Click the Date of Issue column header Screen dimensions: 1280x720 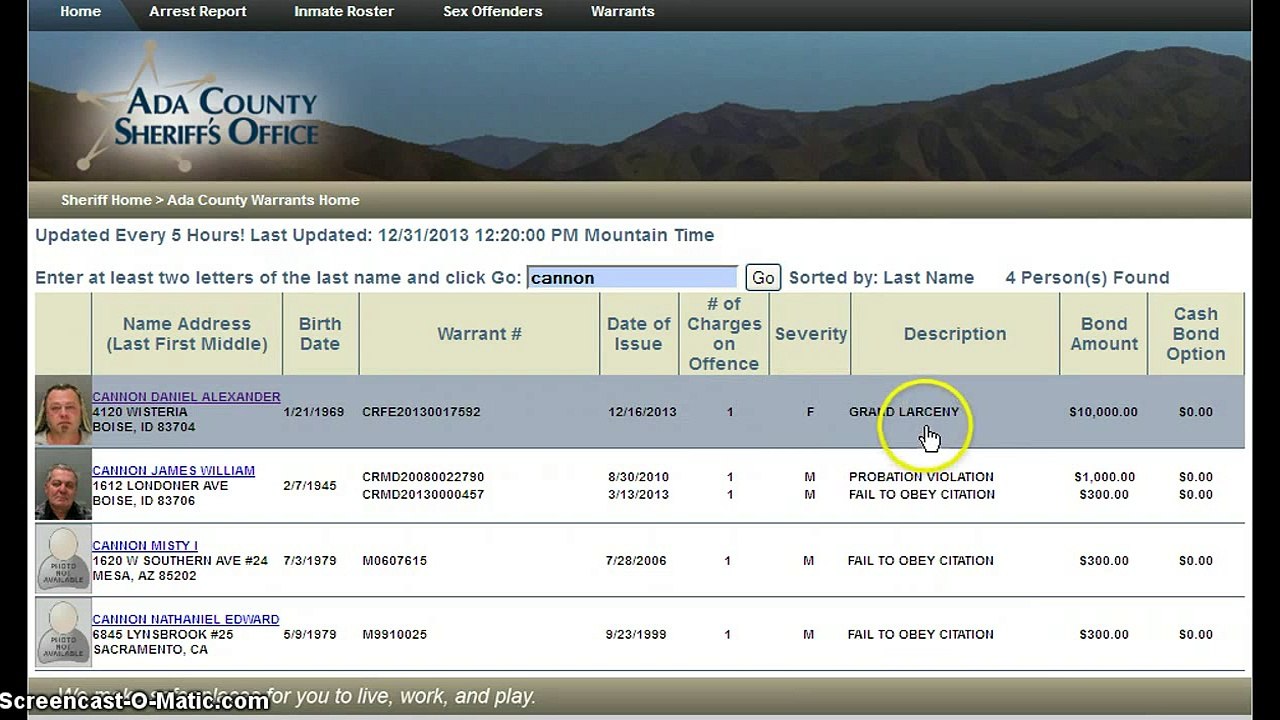pyautogui.click(x=639, y=334)
